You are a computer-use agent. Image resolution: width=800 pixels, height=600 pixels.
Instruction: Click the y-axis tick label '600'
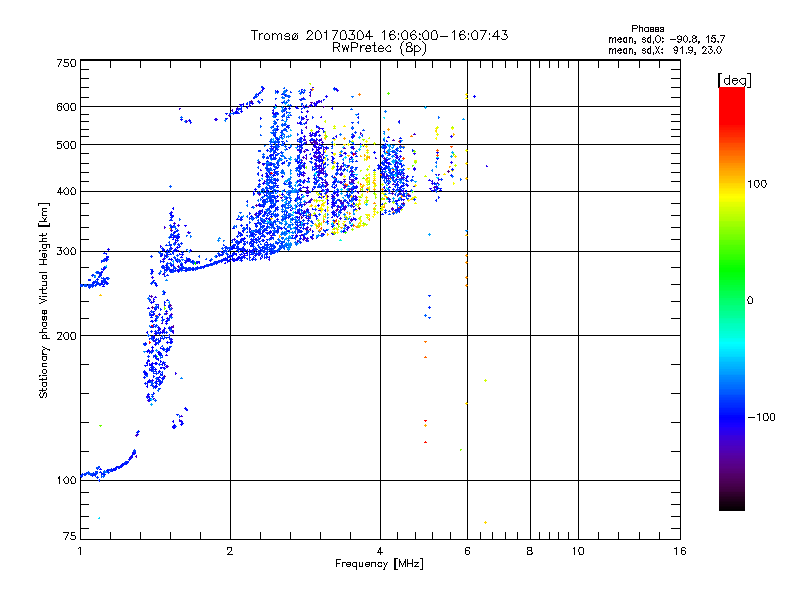pos(66,107)
